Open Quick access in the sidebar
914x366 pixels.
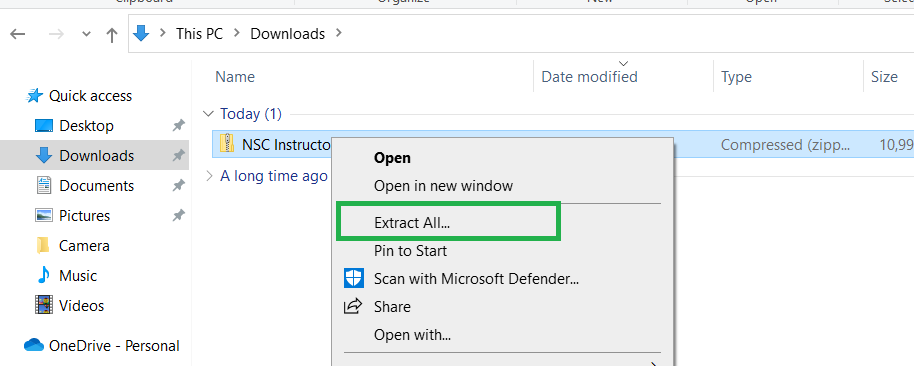tap(90, 96)
